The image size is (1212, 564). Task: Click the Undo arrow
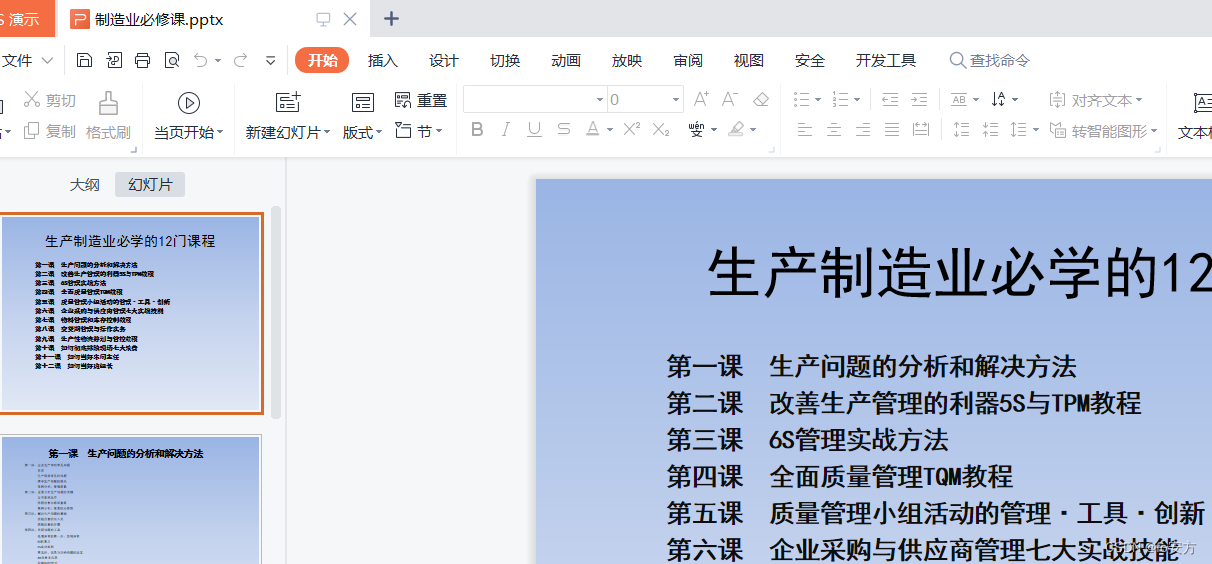pyautogui.click(x=201, y=61)
